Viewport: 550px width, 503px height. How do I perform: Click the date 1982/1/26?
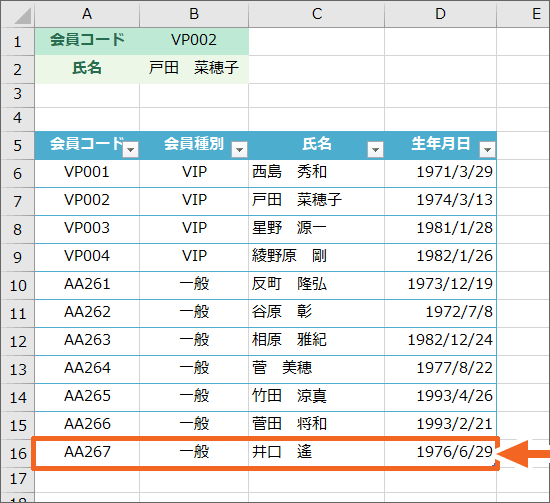(455, 256)
